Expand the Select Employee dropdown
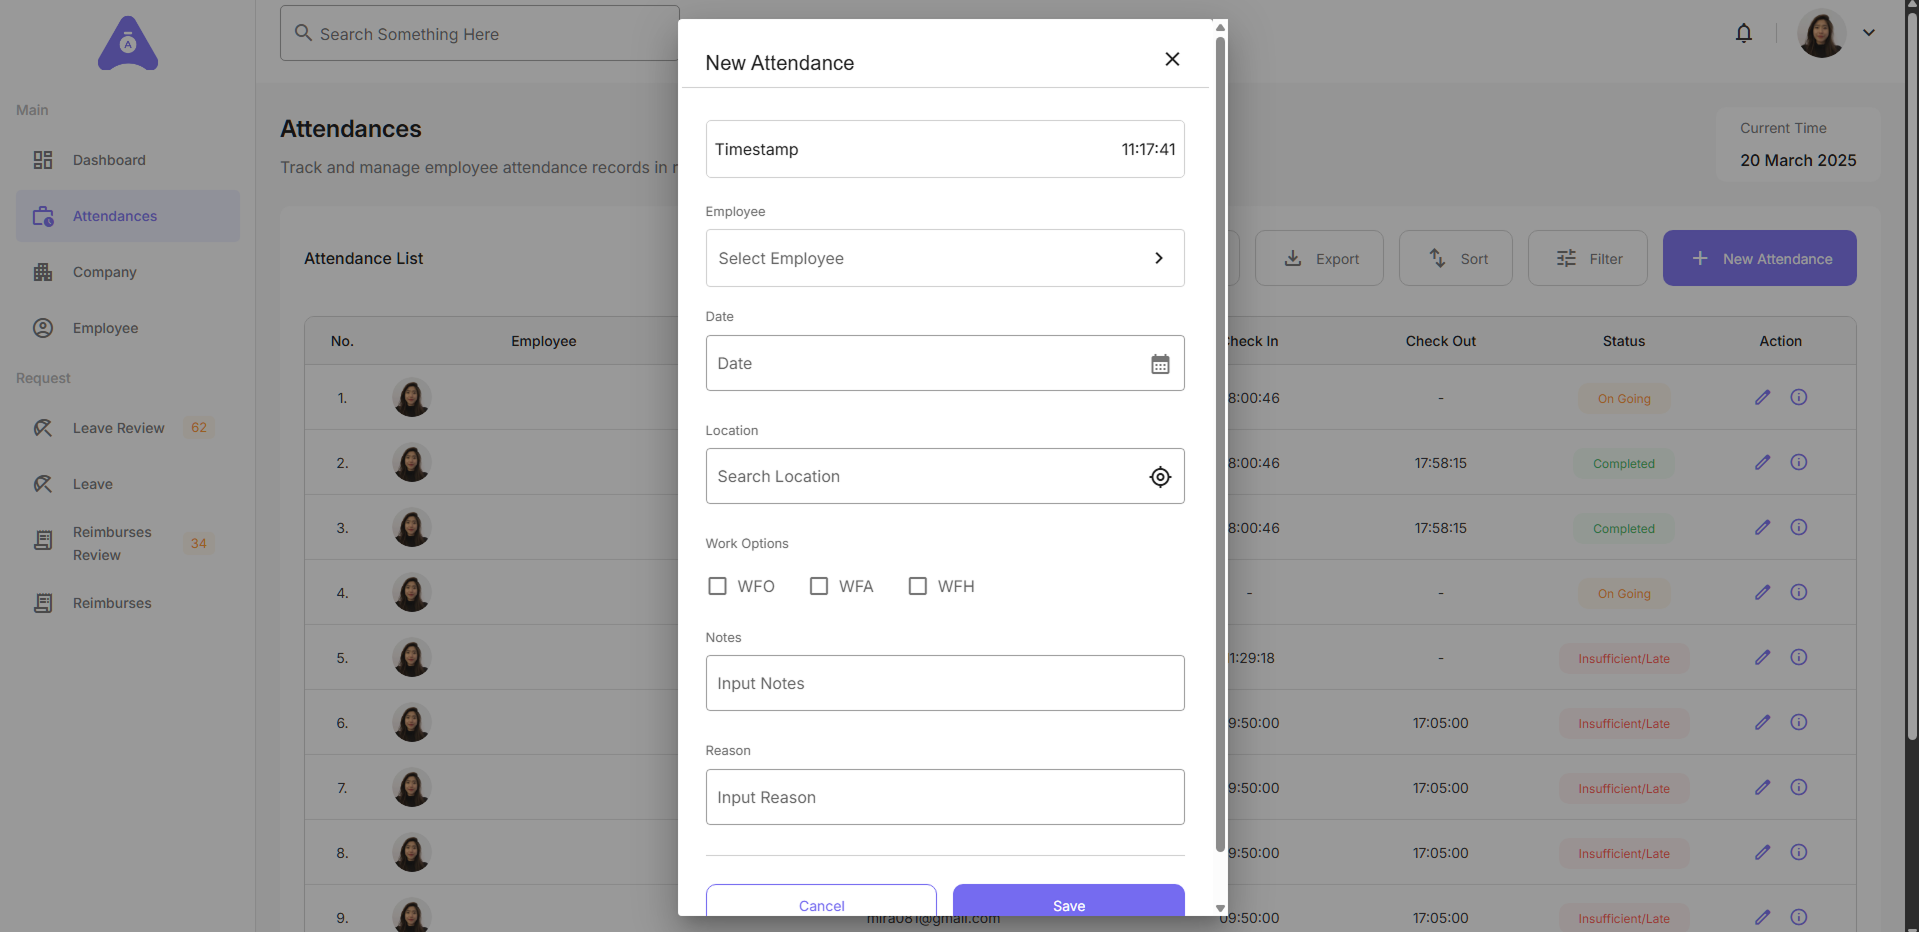 pyautogui.click(x=945, y=258)
